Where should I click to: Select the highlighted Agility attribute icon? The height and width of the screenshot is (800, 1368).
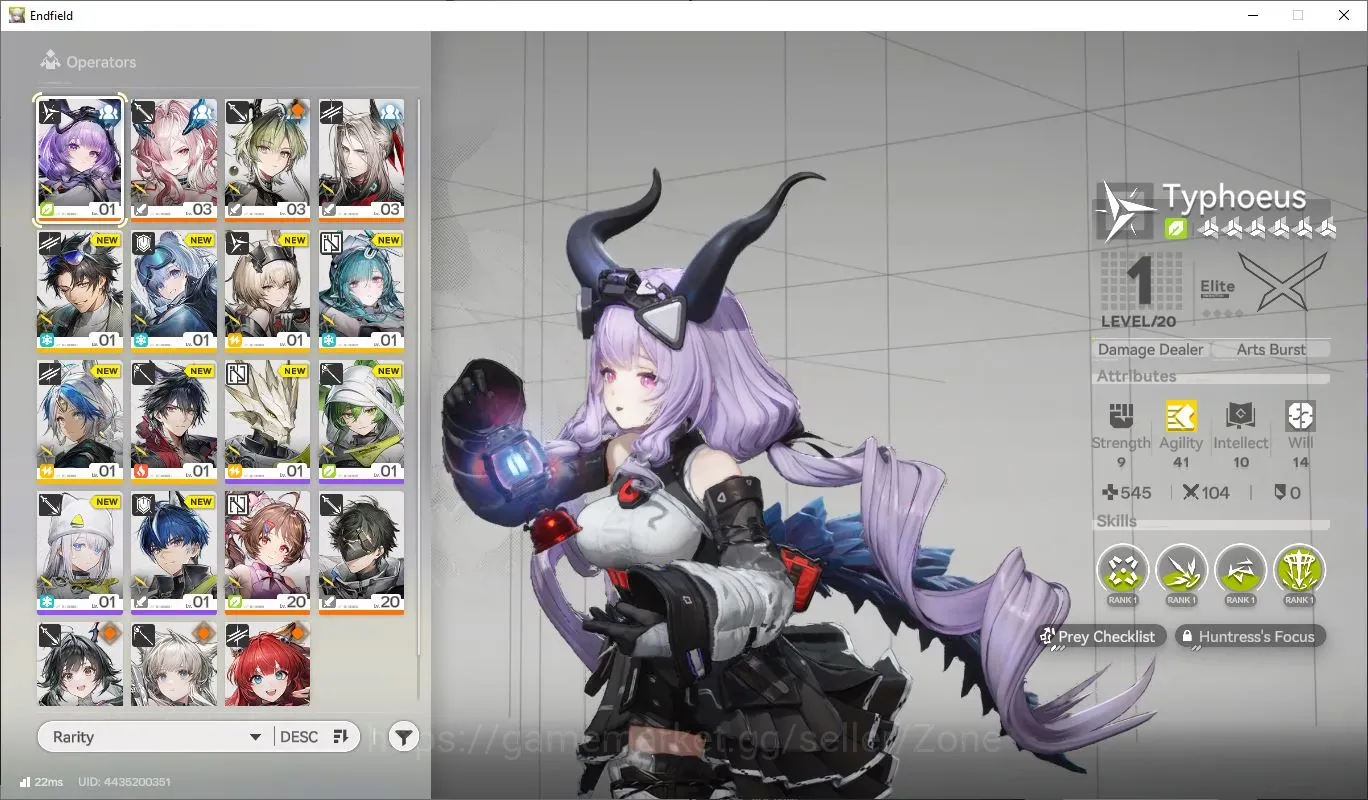1181,416
